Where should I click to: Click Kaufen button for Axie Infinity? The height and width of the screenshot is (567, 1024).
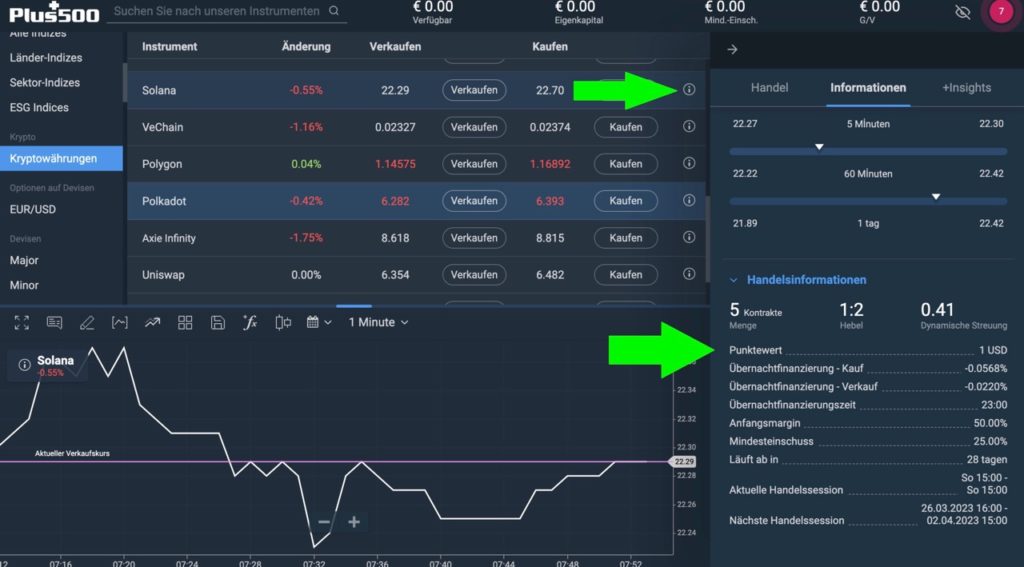[x=626, y=238]
